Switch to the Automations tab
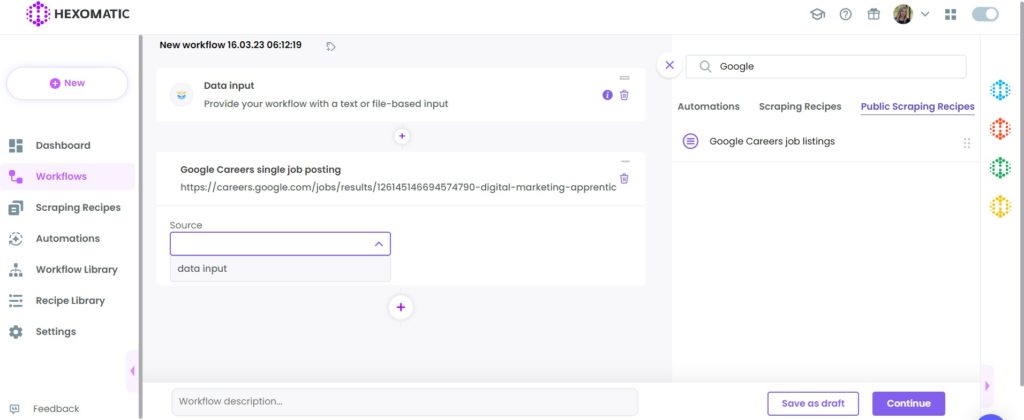The height and width of the screenshot is (420, 1024). pyautogui.click(x=709, y=106)
